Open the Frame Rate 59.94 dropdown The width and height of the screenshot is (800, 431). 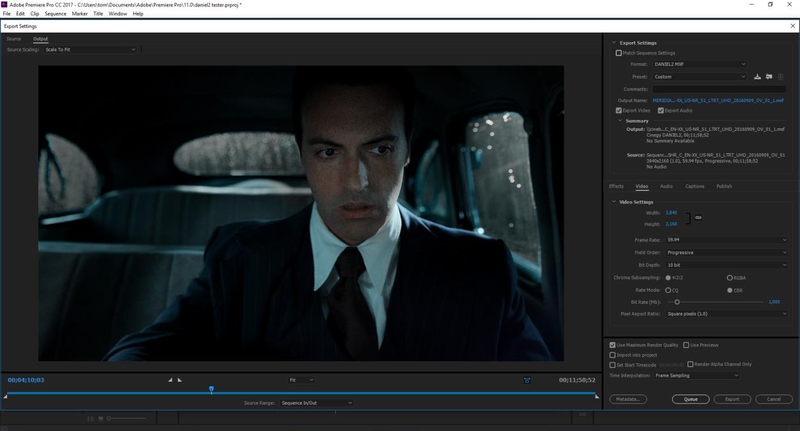727,240
